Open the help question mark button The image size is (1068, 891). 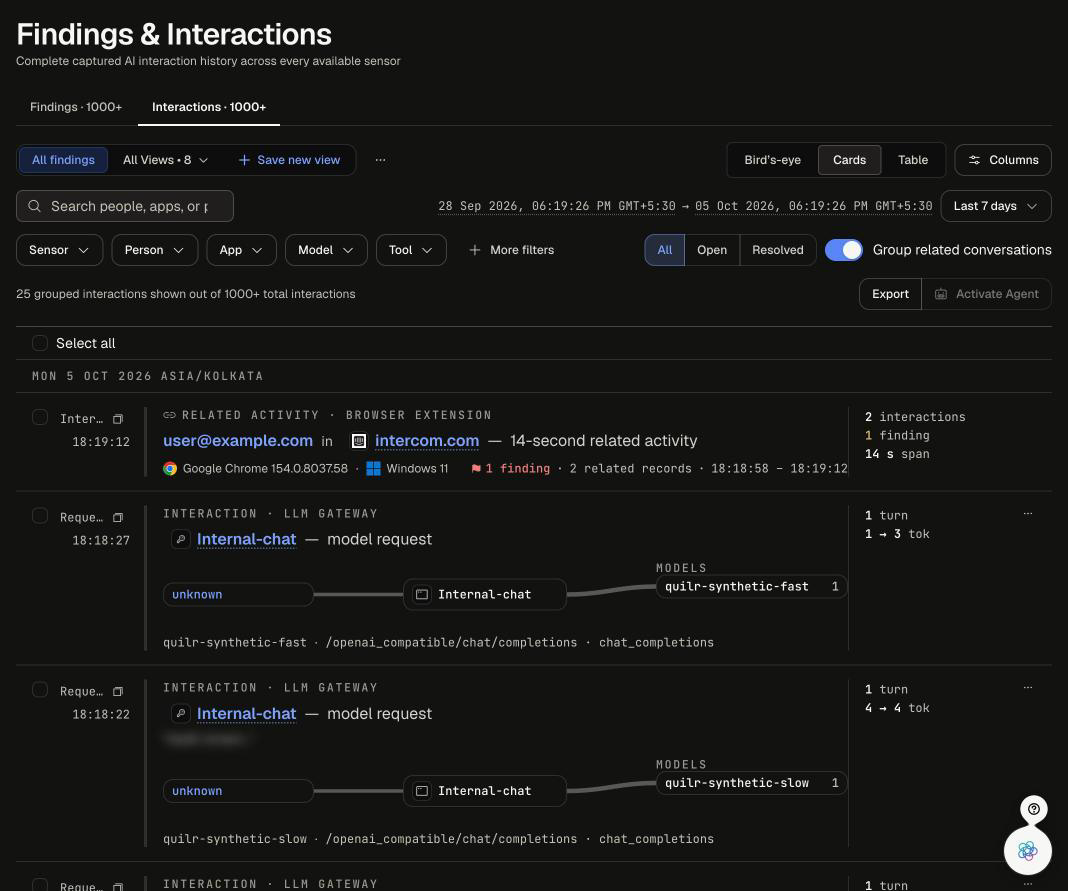click(x=1034, y=809)
